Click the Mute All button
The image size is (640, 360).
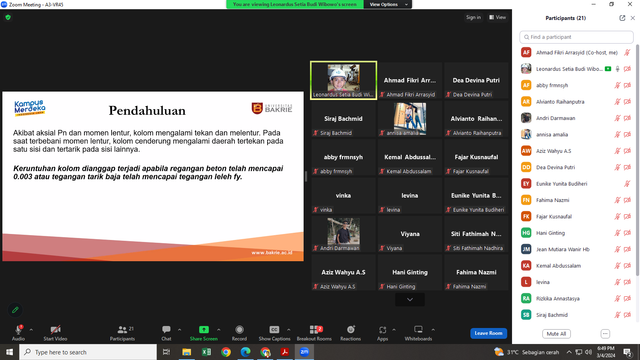pyautogui.click(x=556, y=333)
